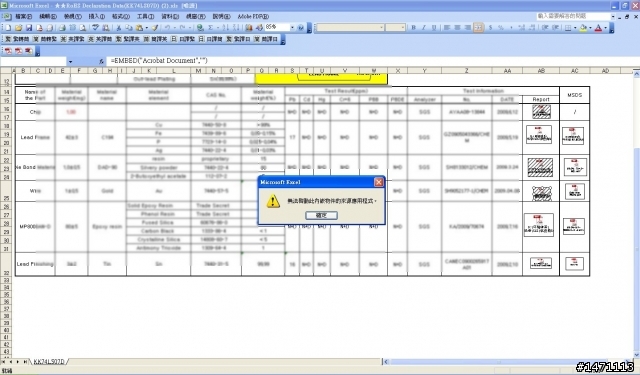Image resolution: width=640 pixels, height=375 pixels.
Task: Click the Font Color red A swatch
Action: pyautogui.click(x=598, y=28)
